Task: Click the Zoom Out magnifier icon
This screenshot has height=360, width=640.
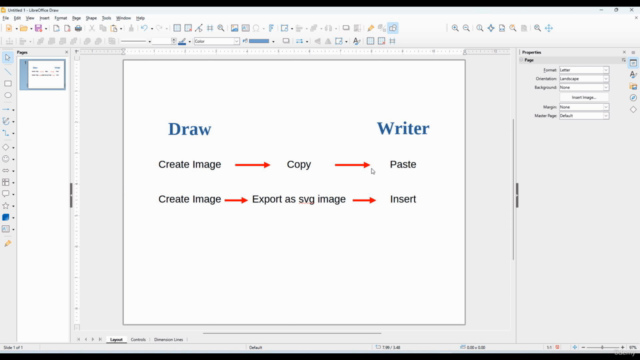Action: (466, 28)
